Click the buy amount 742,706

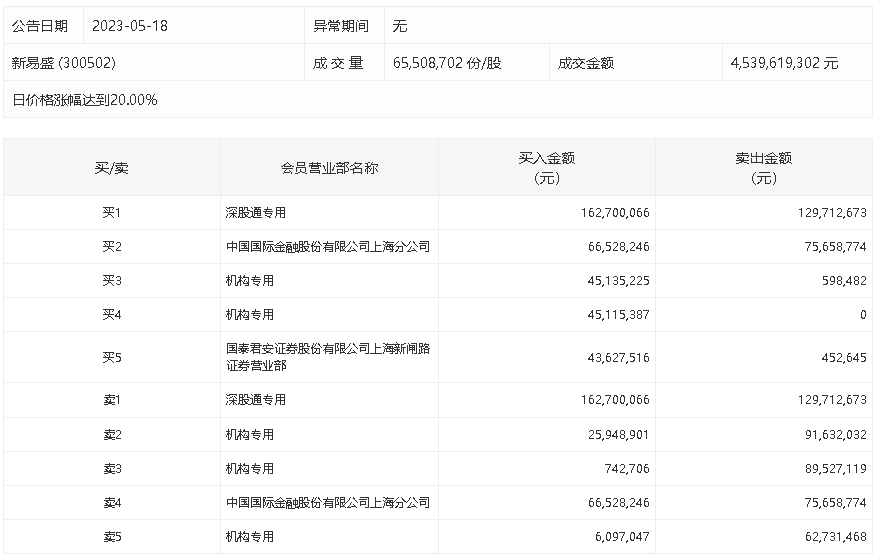click(627, 468)
